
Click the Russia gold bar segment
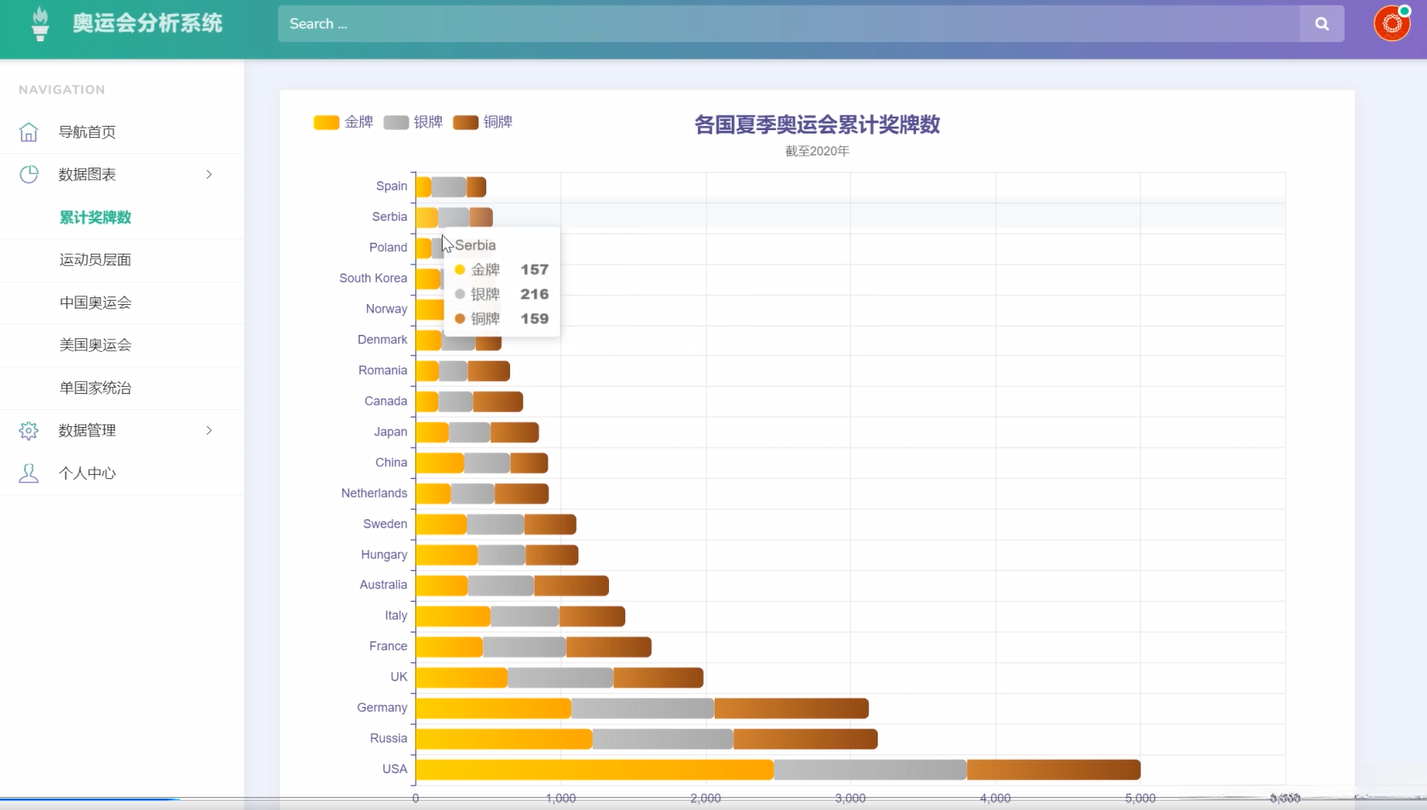(x=504, y=739)
